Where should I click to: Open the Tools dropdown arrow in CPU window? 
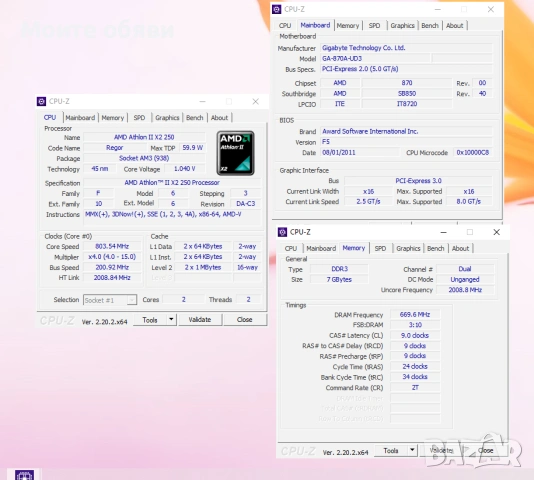(x=171, y=320)
